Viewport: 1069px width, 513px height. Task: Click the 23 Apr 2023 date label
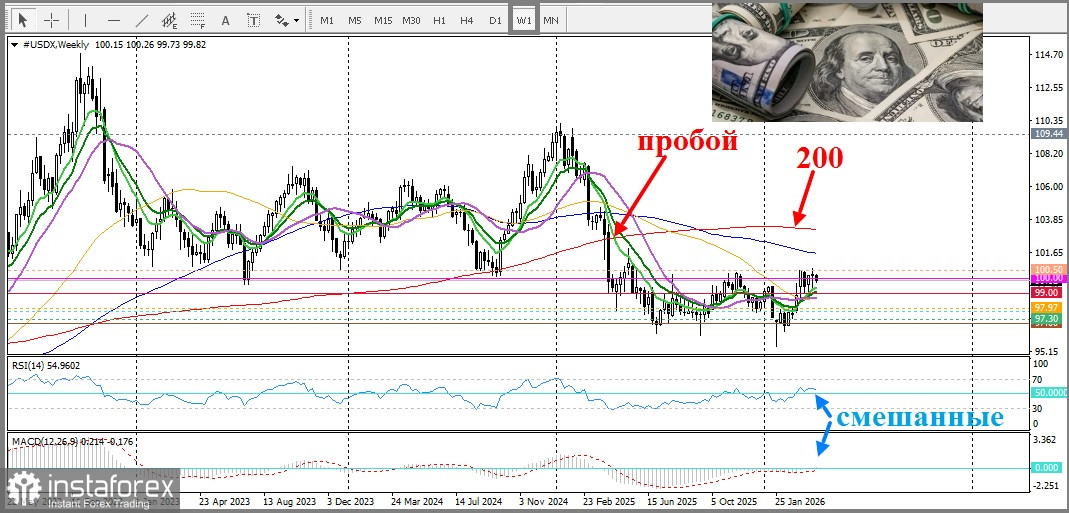[224, 500]
